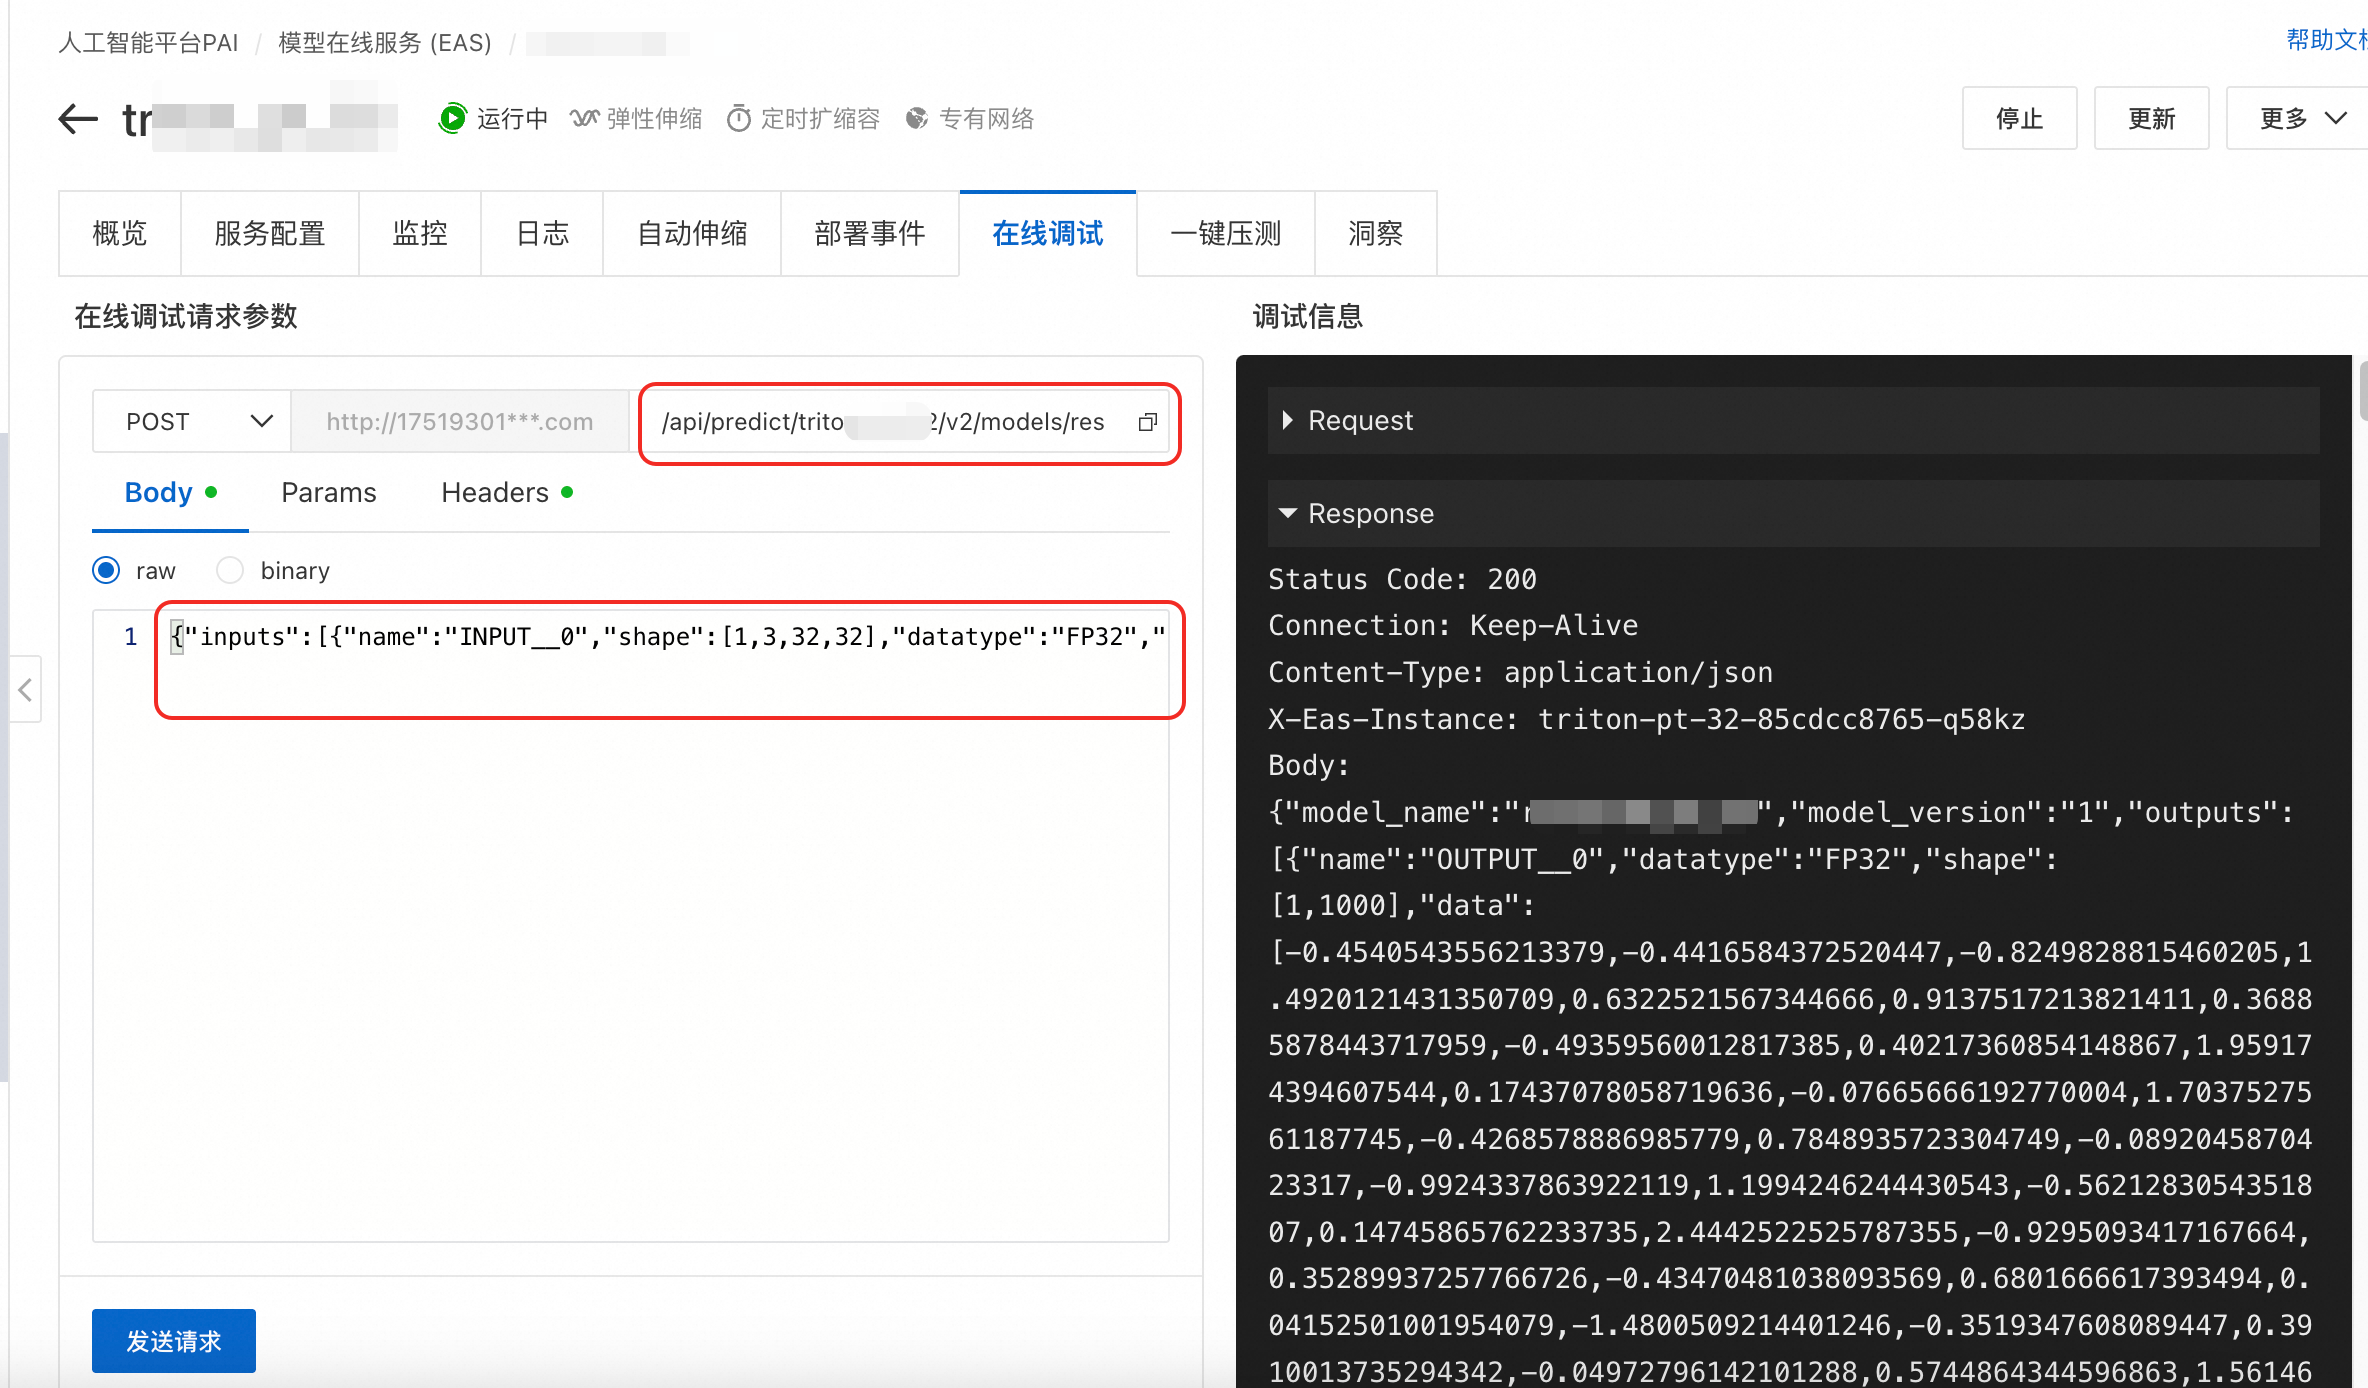Image resolution: width=2368 pixels, height=1388 pixels.
Task: Click the private network (专有网络) icon
Action: [x=916, y=119]
